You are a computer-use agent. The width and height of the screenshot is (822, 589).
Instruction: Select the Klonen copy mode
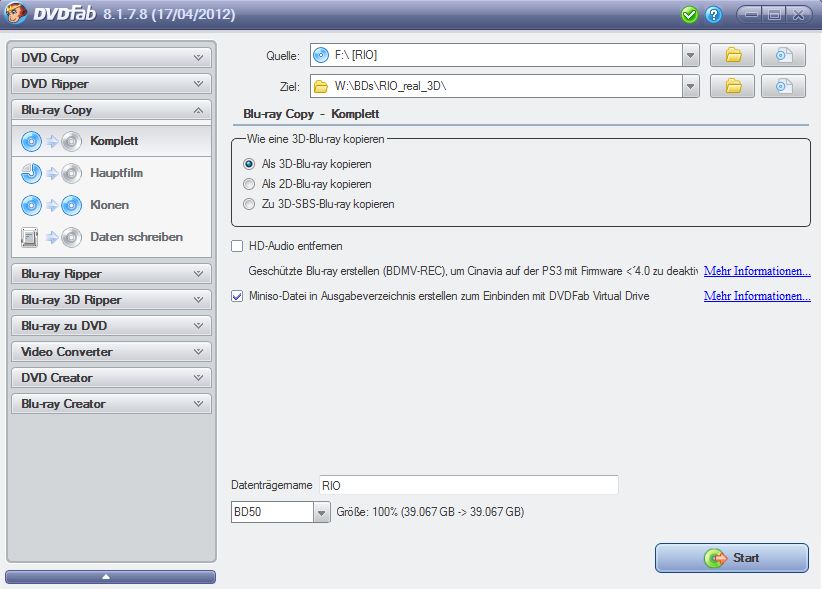tap(111, 205)
